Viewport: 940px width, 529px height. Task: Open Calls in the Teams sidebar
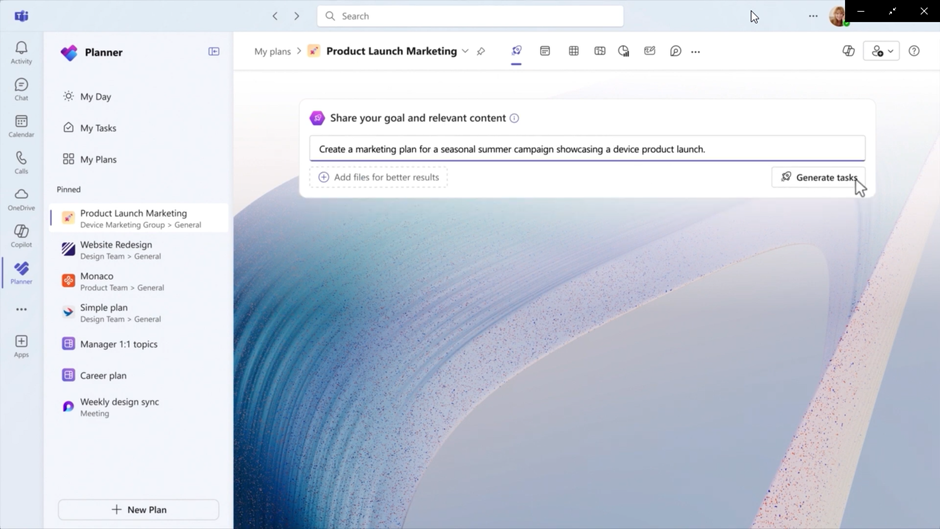point(21,163)
